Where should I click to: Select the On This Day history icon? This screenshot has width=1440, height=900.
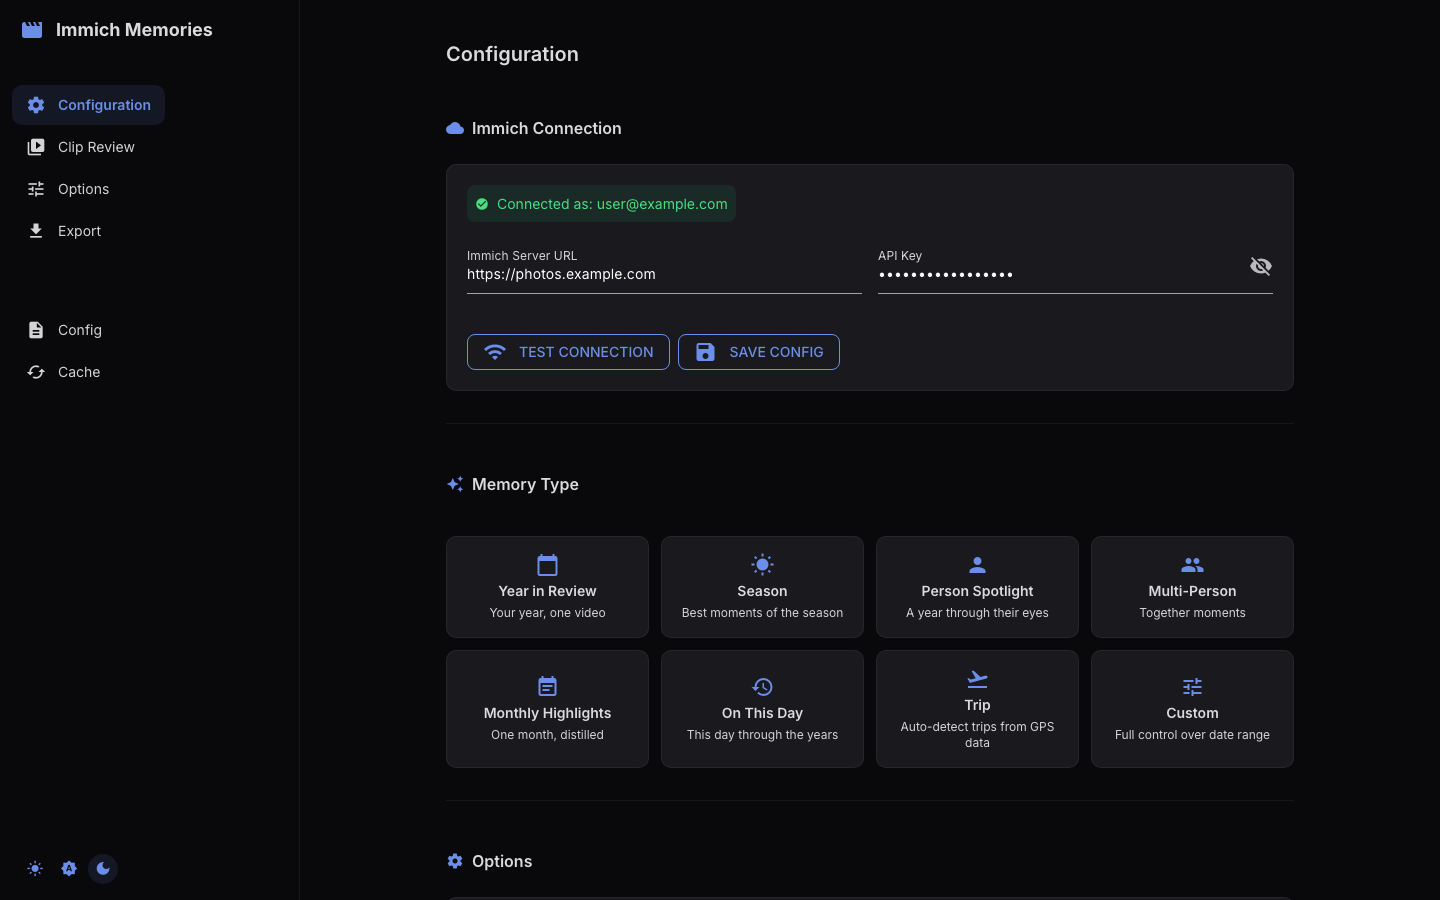pyautogui.click(x=762, y=687)
